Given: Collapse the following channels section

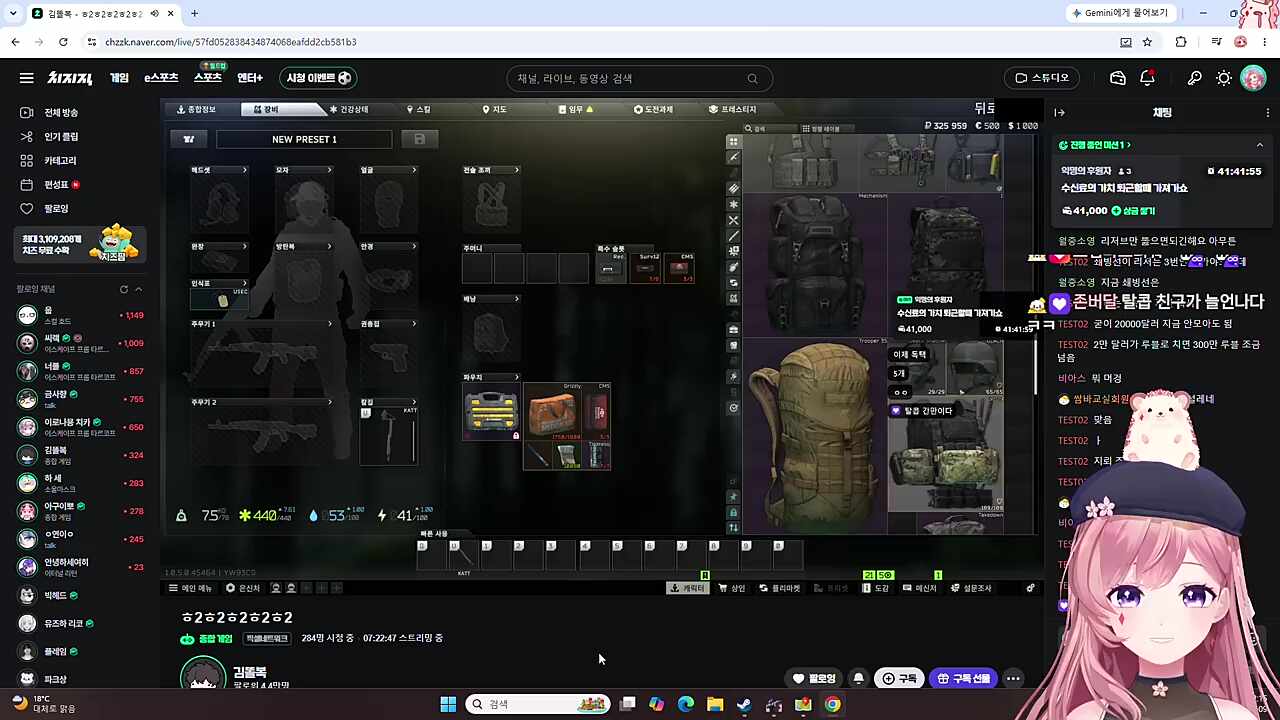Looking at the screenshot, I should pos(139,289).
